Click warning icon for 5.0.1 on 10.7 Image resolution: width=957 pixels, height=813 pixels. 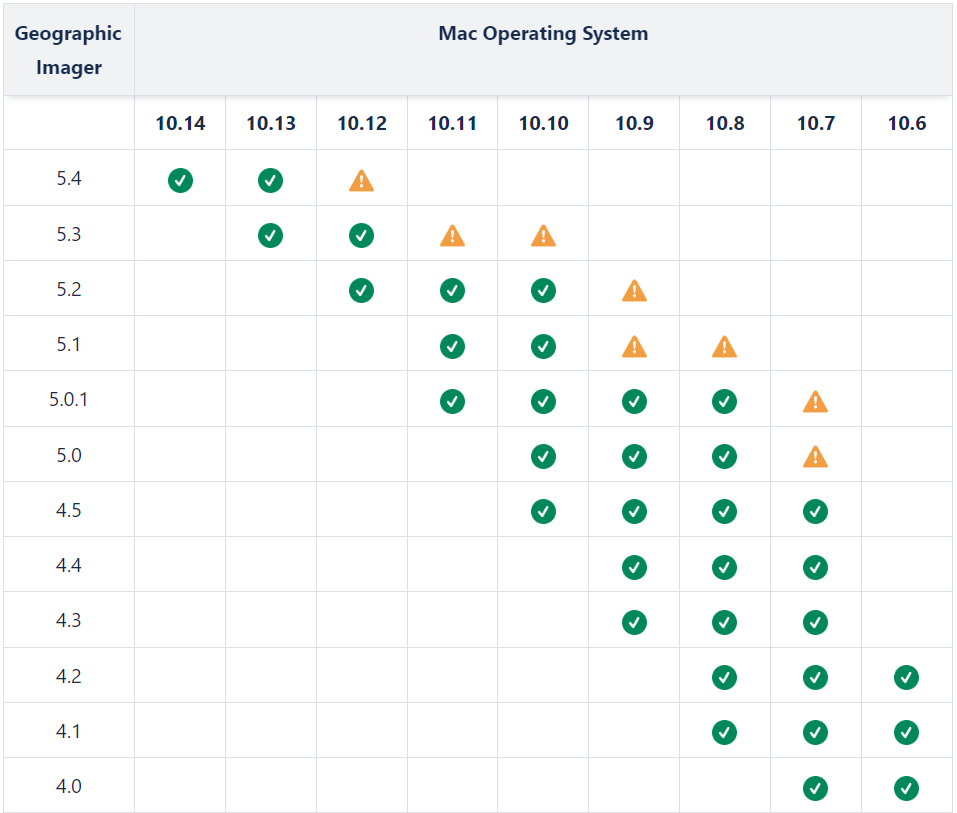[816, 402]
